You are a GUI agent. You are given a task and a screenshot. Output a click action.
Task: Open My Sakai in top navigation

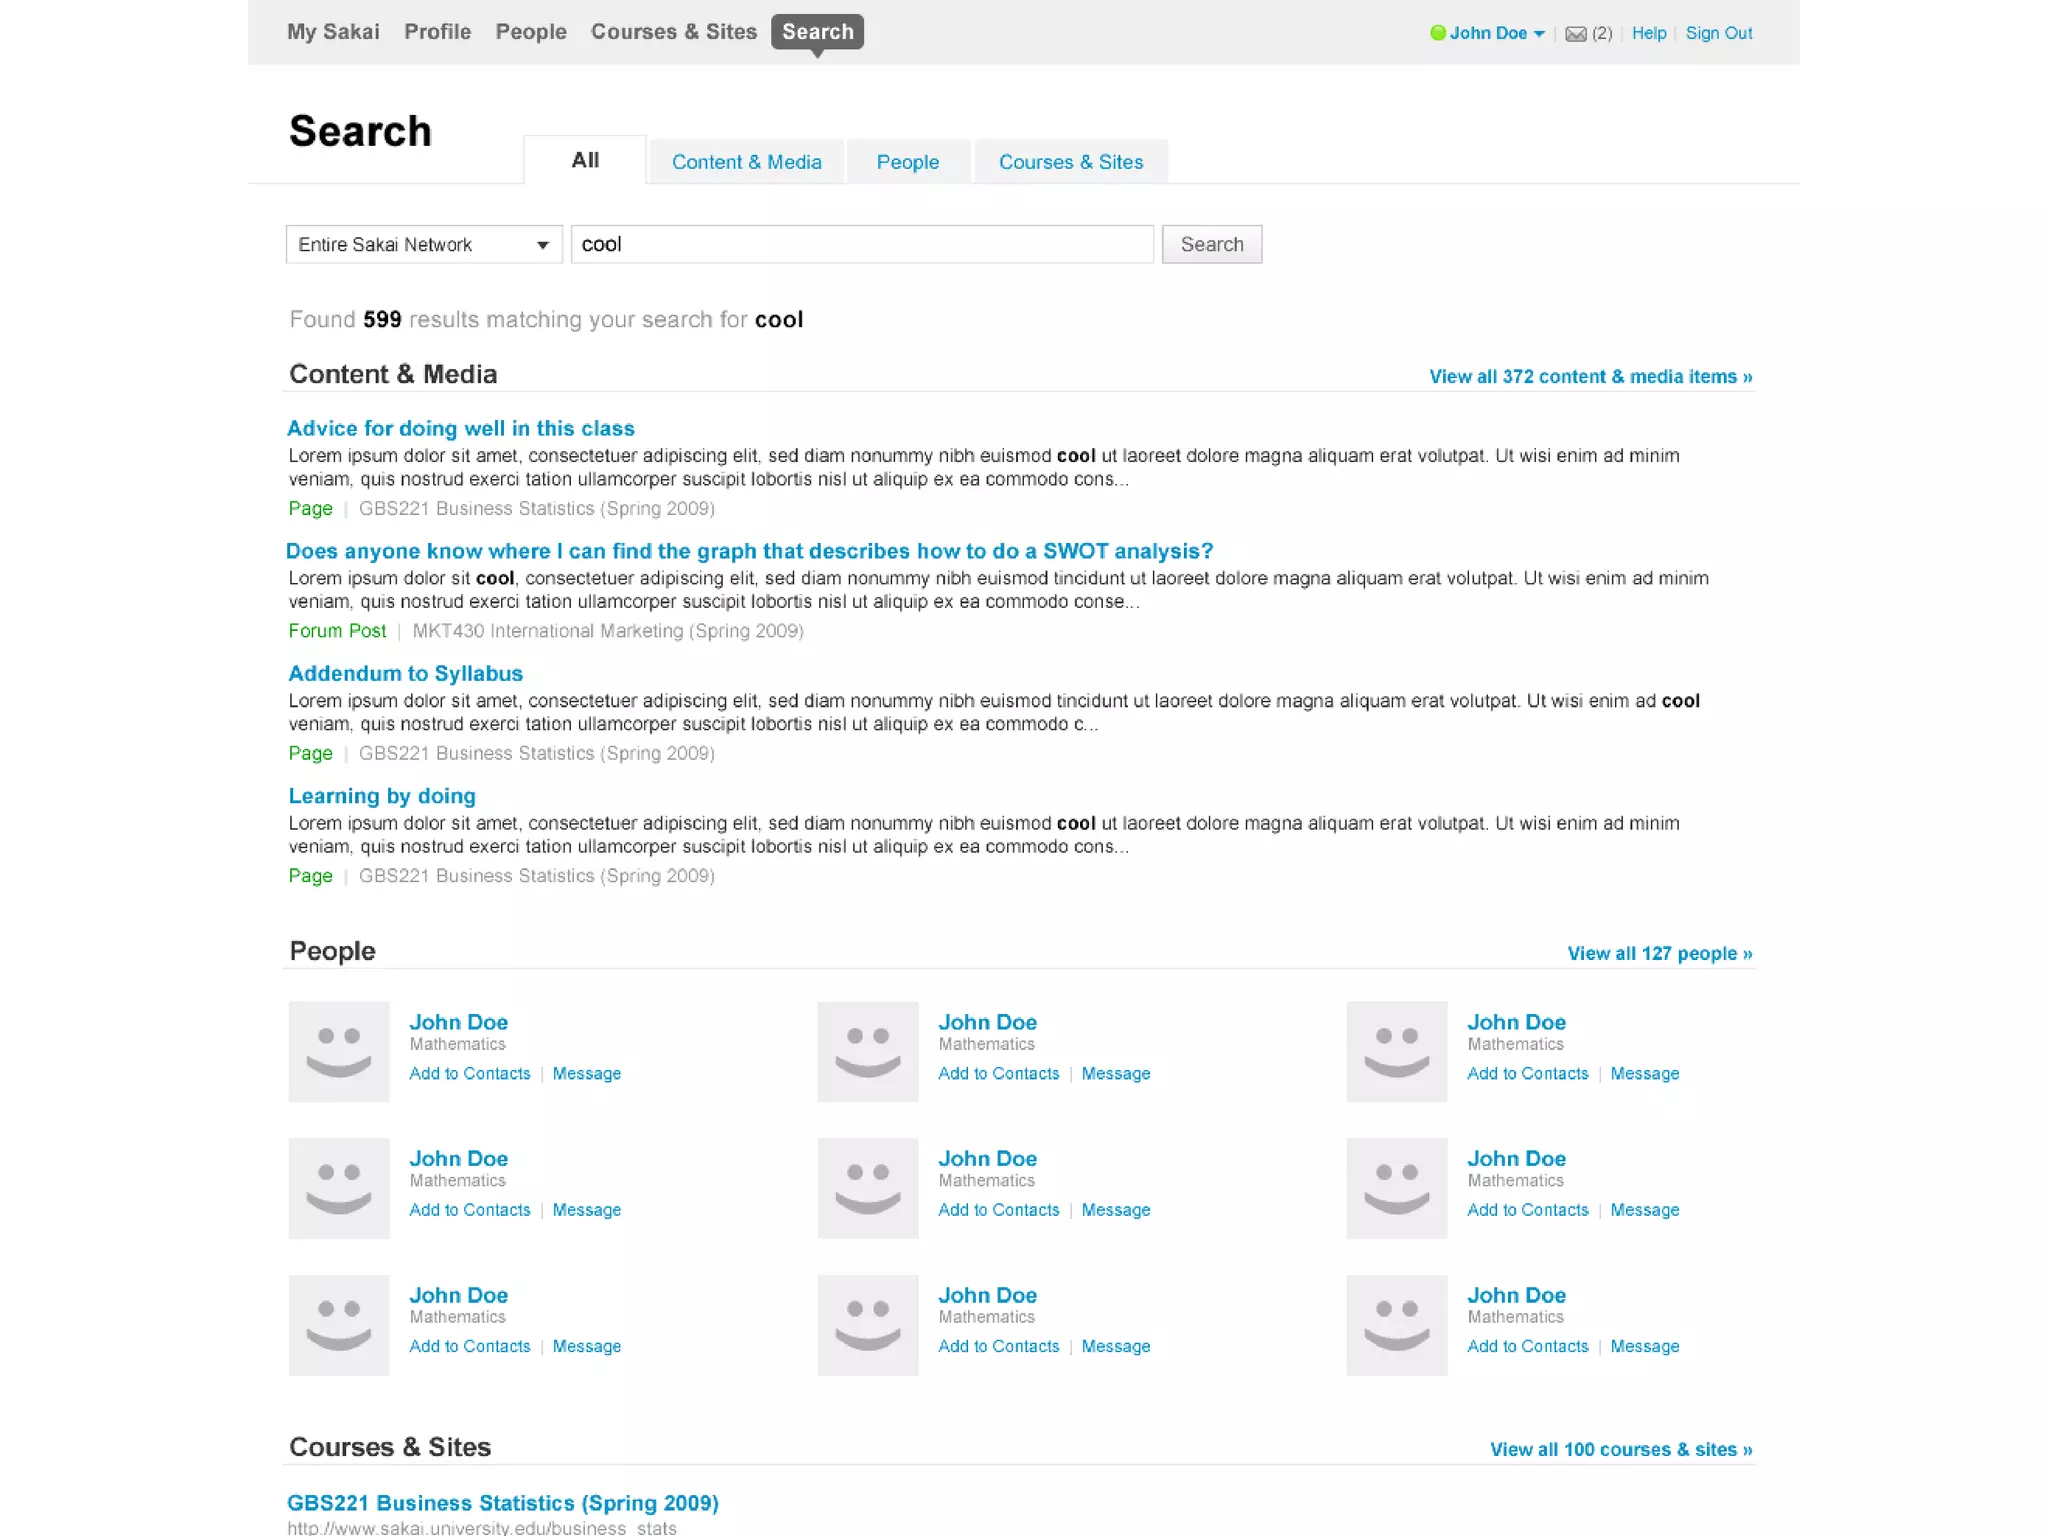(333, 32)
